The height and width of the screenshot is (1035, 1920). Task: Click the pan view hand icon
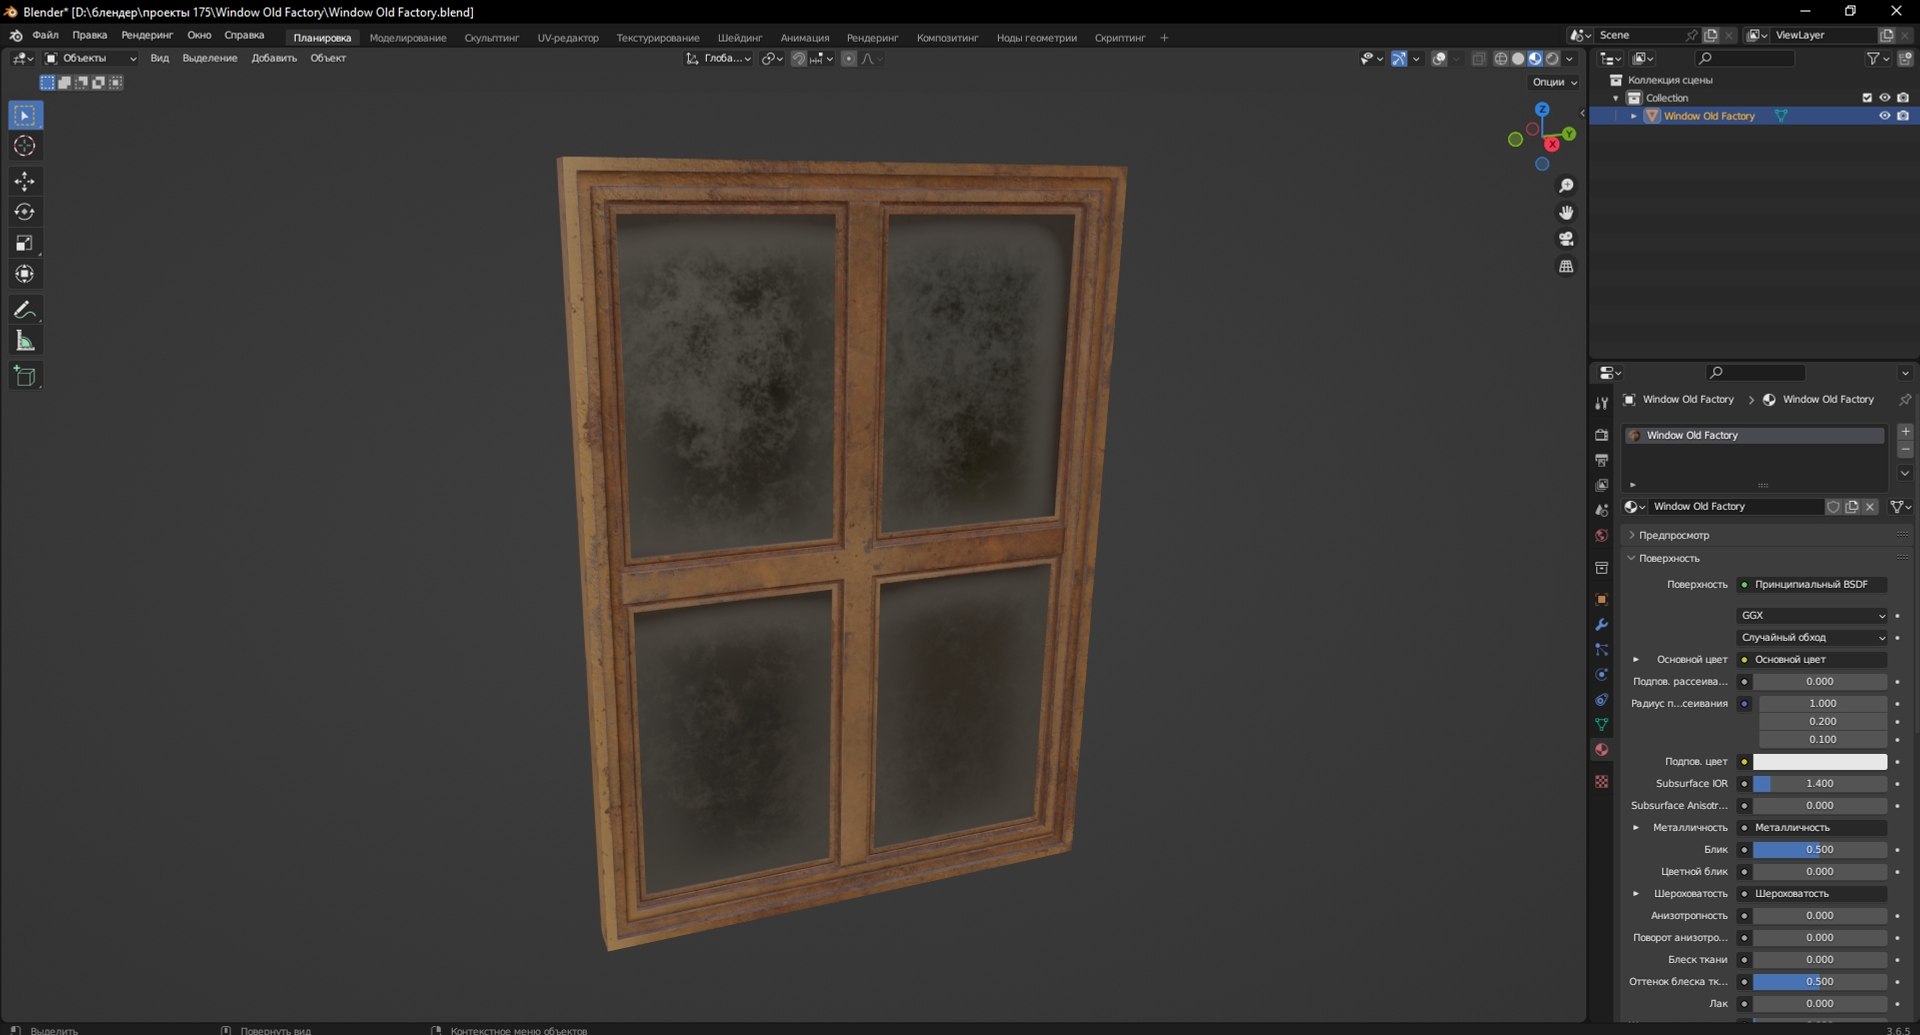click(1566, 213)
